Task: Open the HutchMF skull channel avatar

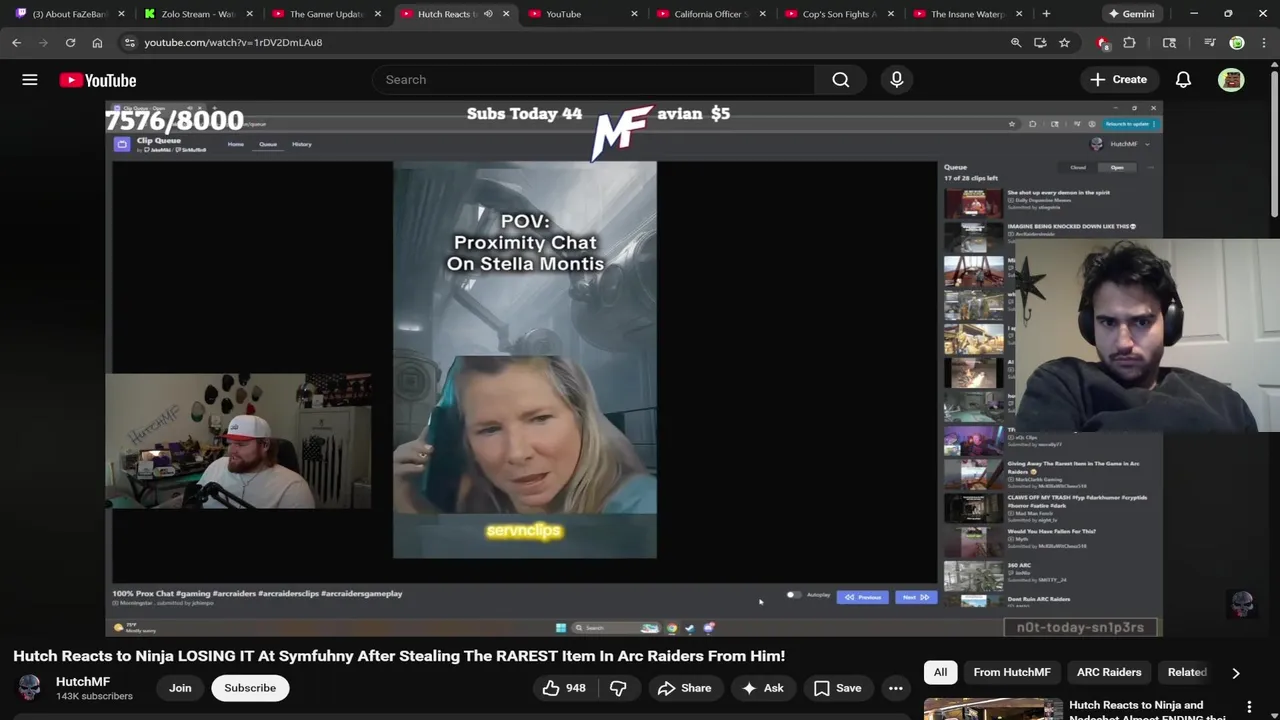Action: 29,688
